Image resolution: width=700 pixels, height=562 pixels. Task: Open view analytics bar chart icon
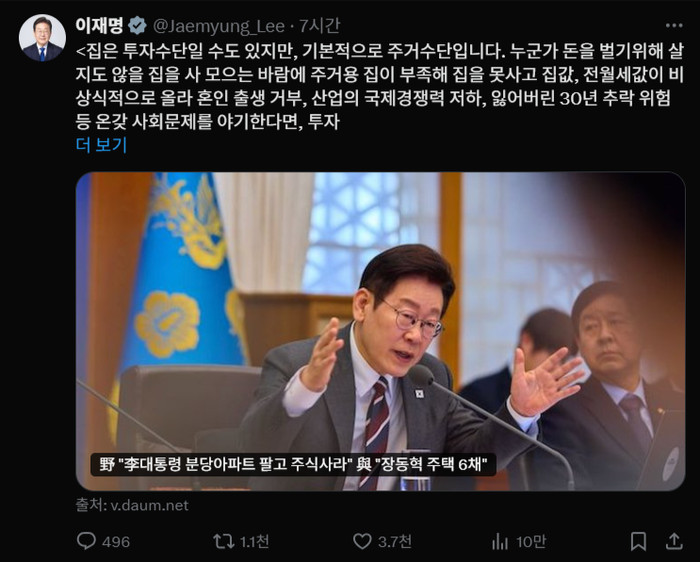500,542
